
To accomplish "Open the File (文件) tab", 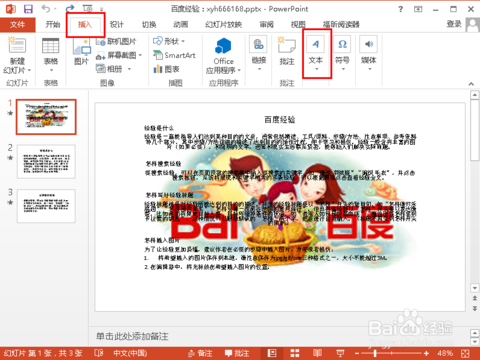I will [x=17, y=24].
